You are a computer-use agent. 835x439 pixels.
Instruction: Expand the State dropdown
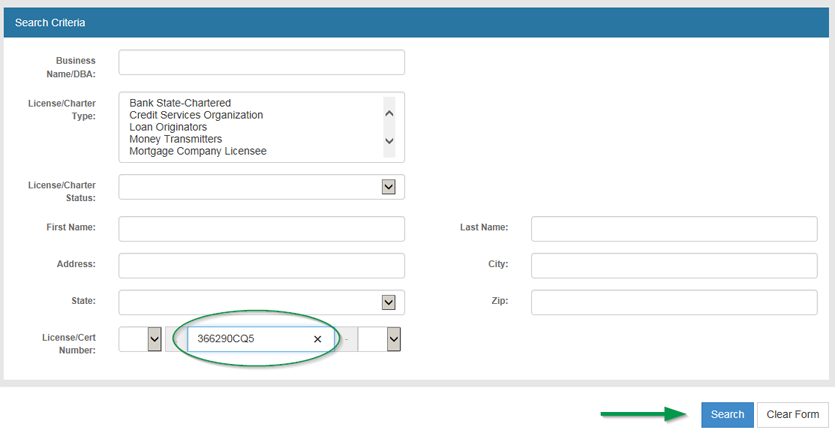point(388,302)
